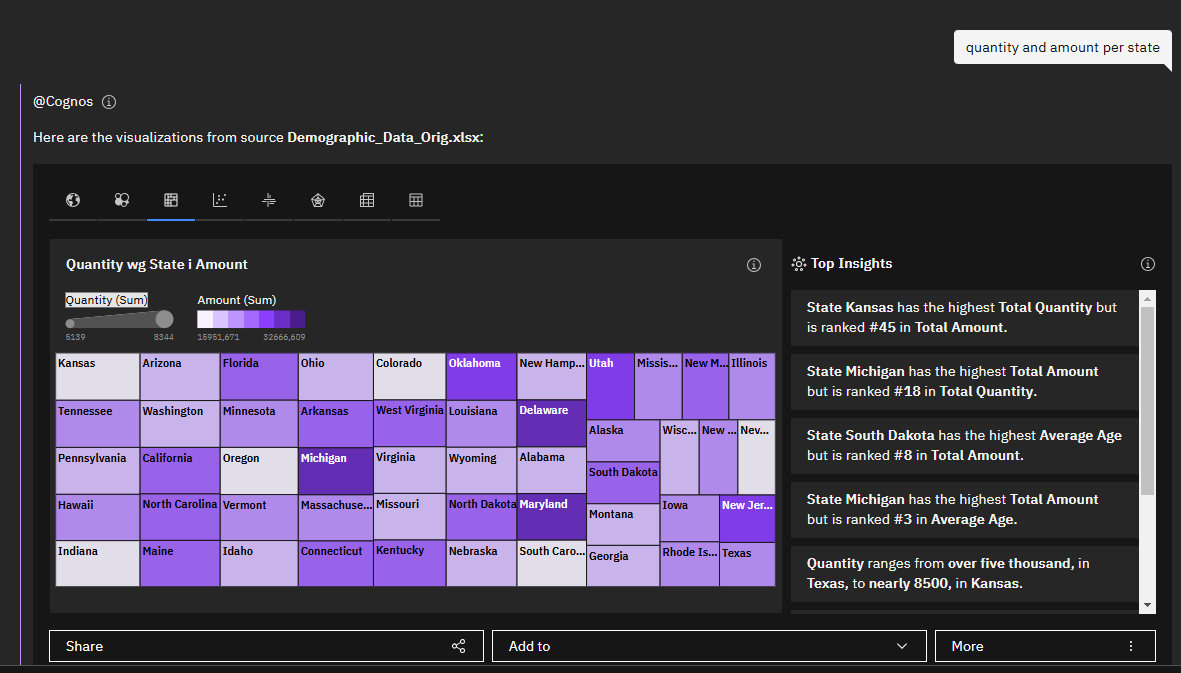The width and height of the screenshot is (1181, 673).
Task: Switch to the packed bubble chart tab
Action: pyautogui.click(x=122, y=200)
